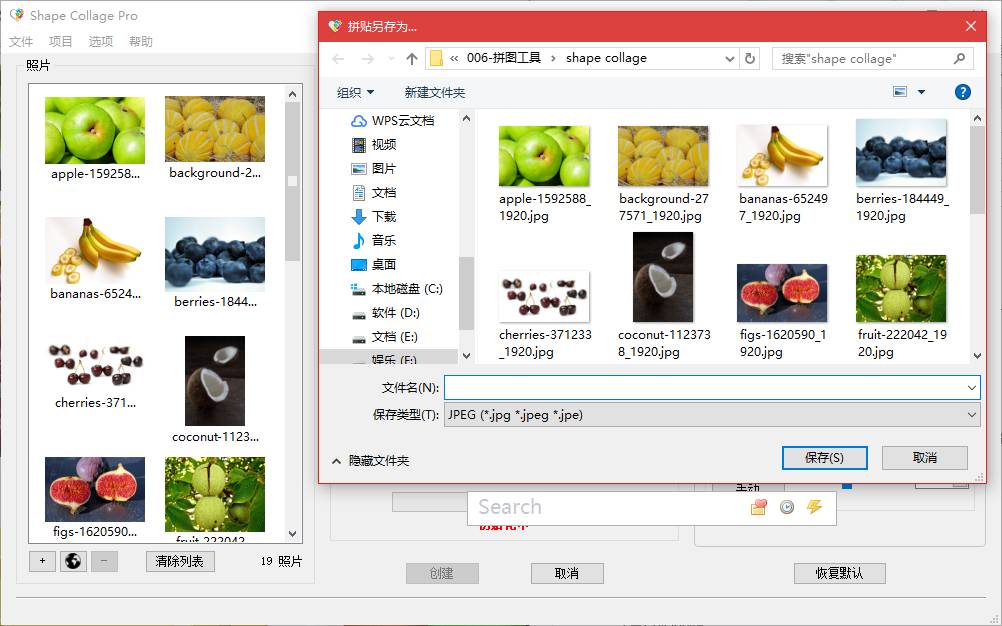Open the 文件 menu
The image size is (1002, 626).
(20, 42)
